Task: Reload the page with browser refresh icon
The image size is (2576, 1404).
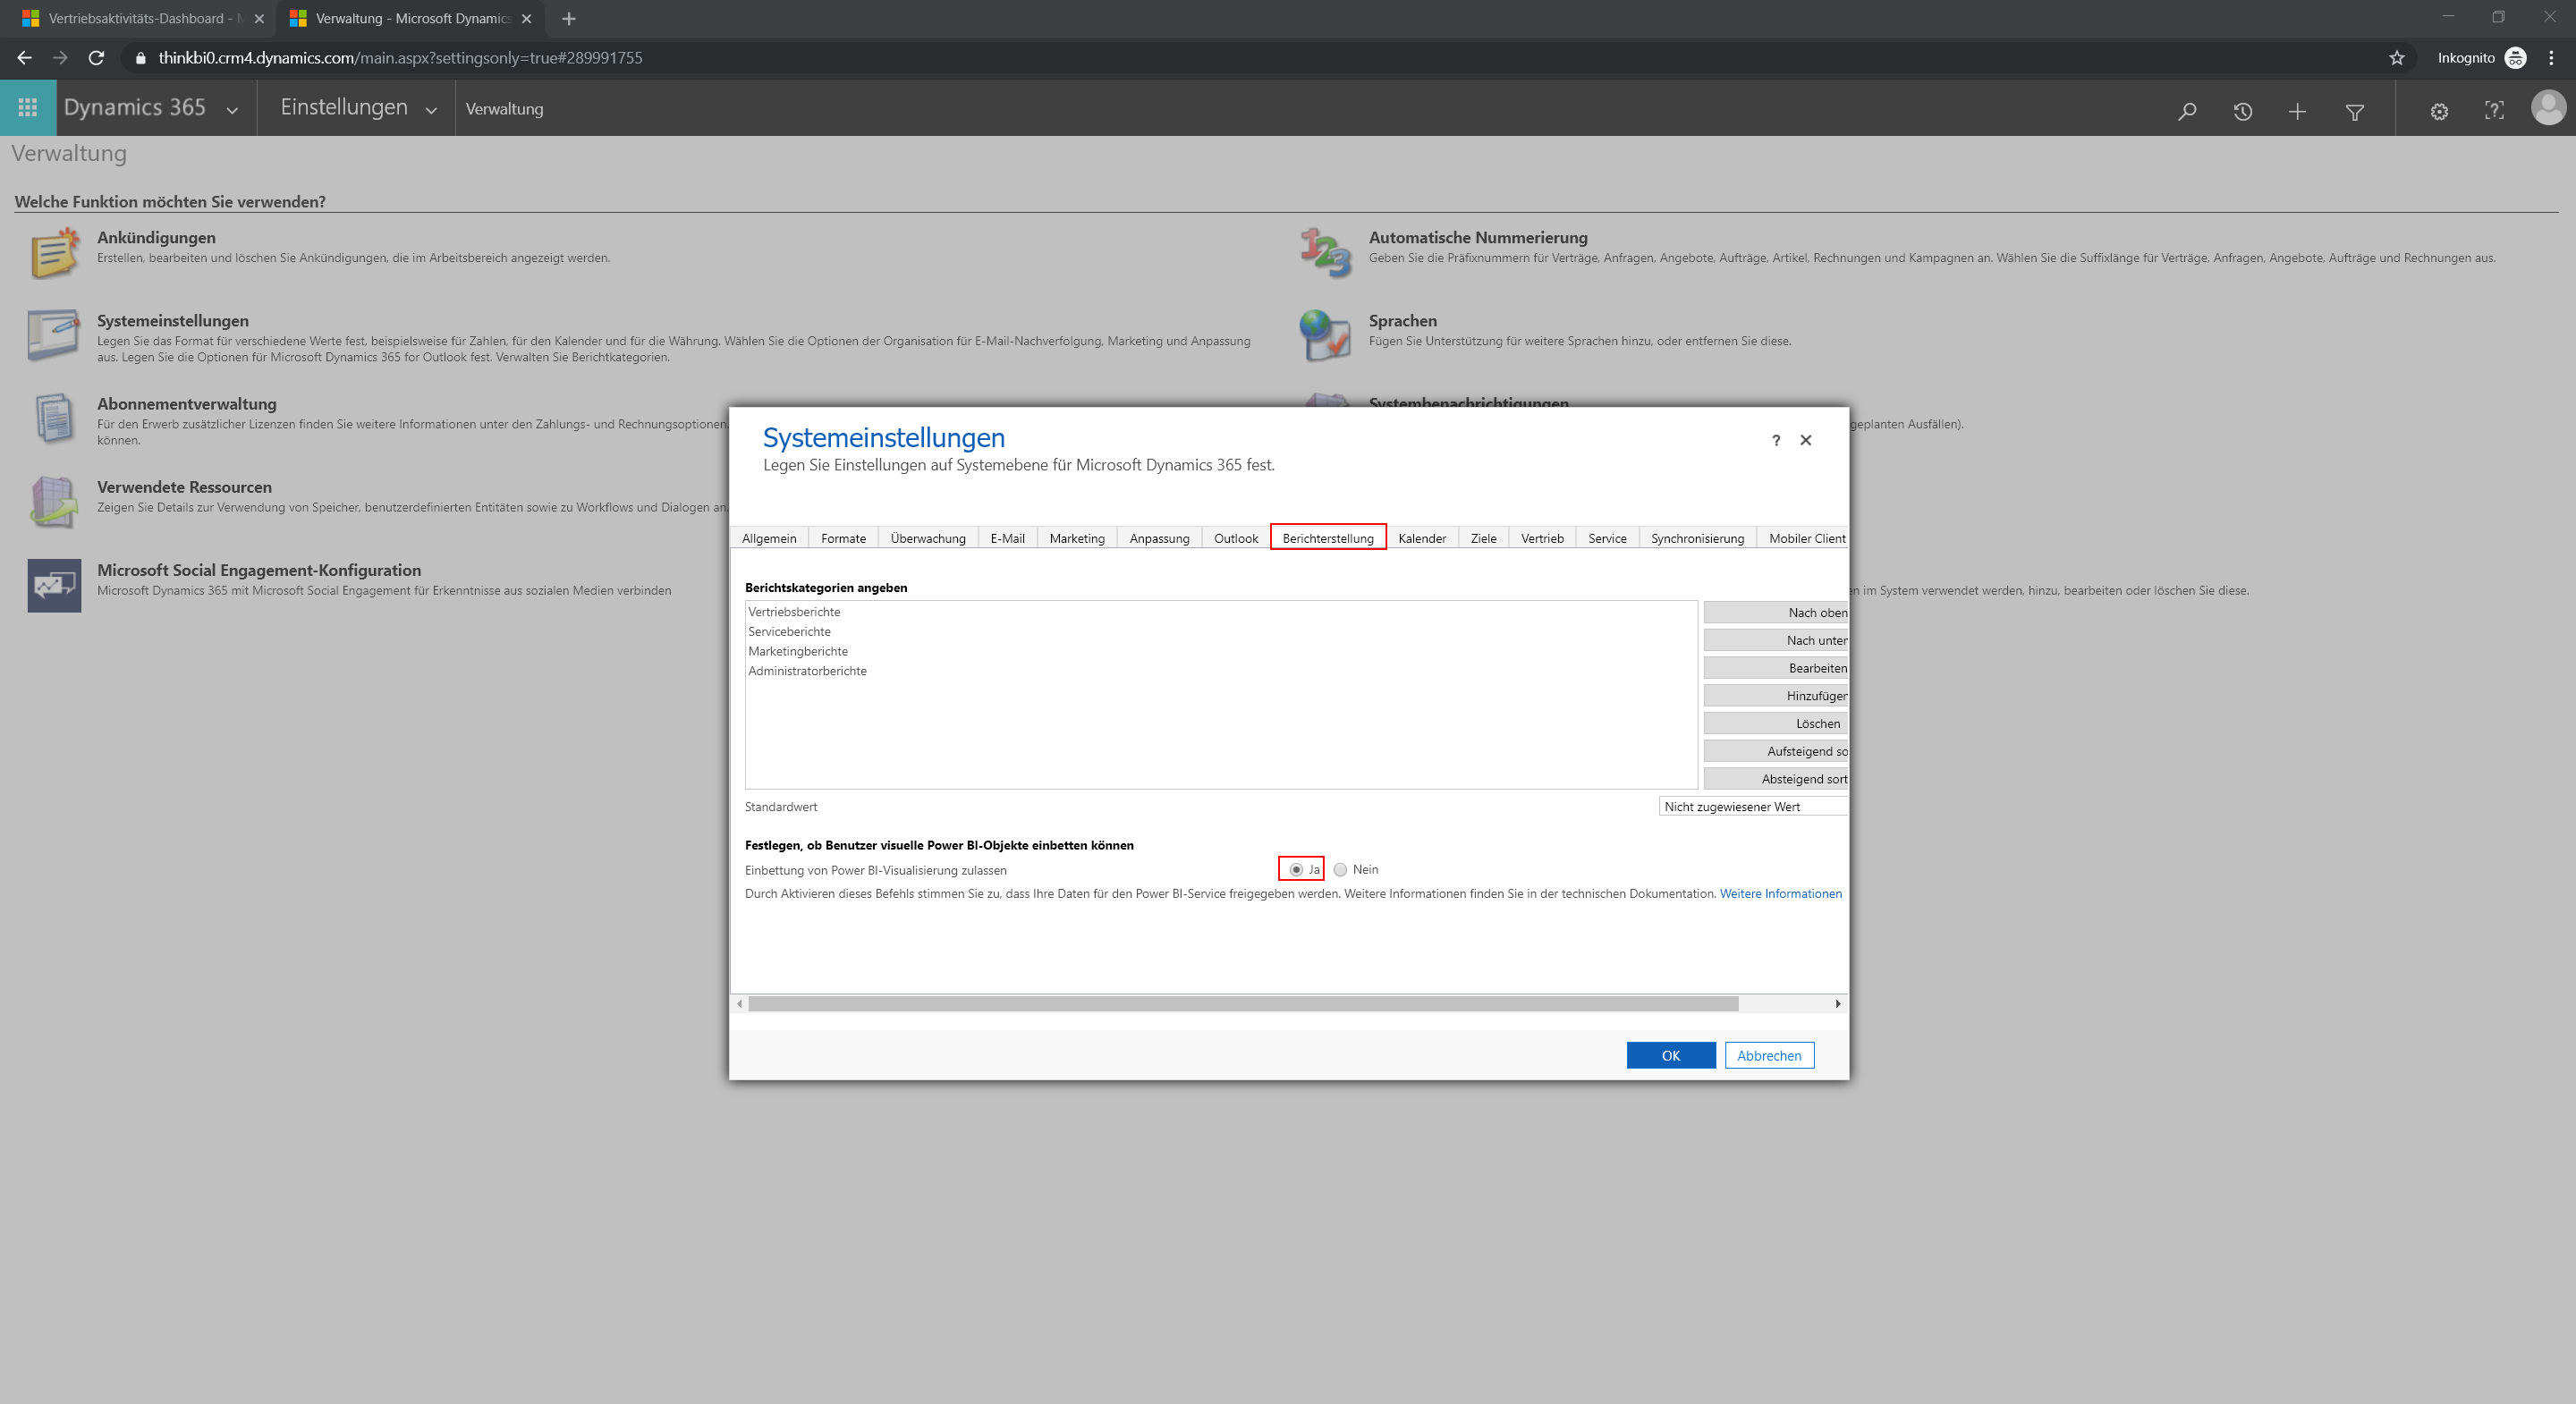Action: pos(96,58)
